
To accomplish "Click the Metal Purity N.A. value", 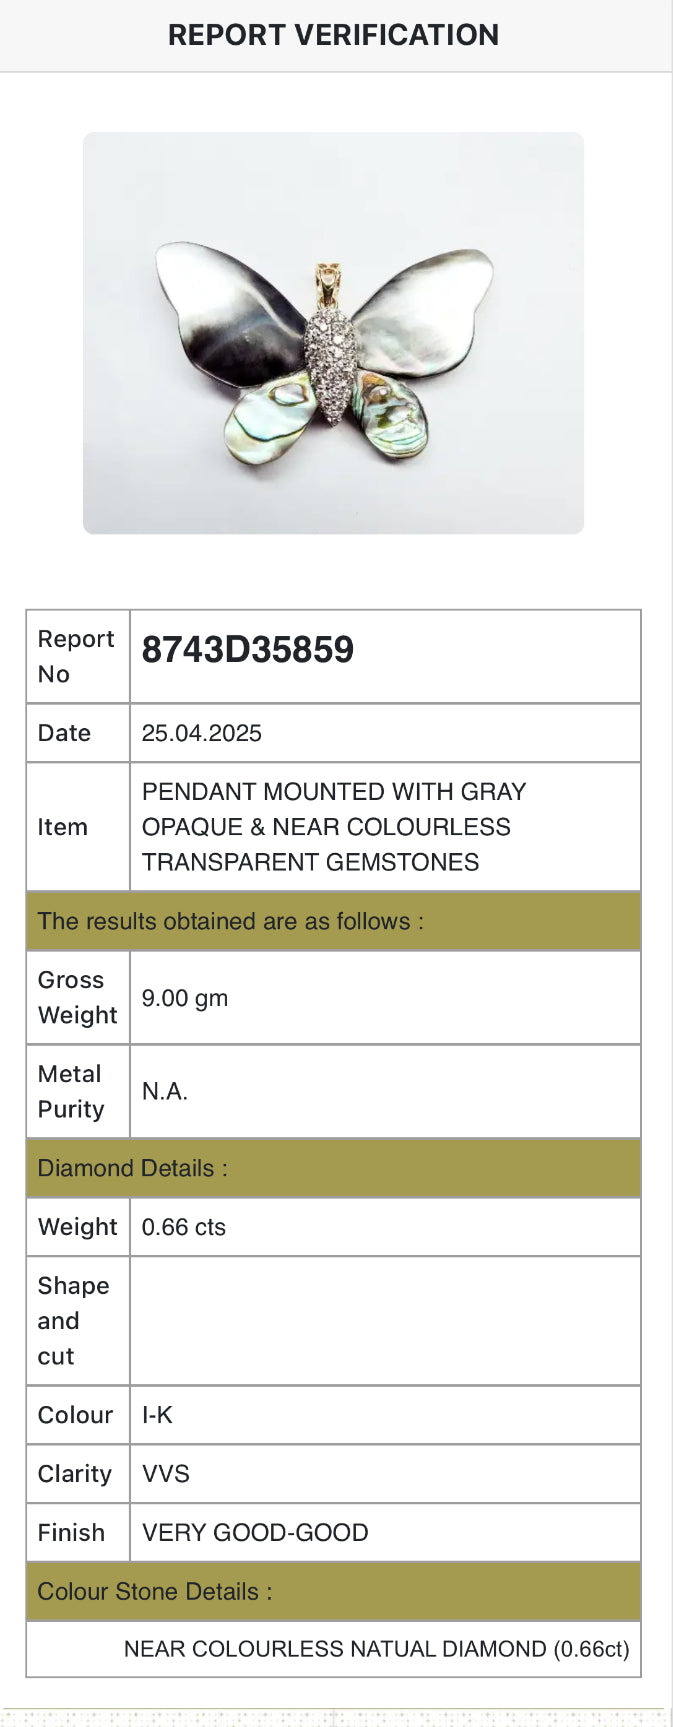I will tap(165, 1091).
